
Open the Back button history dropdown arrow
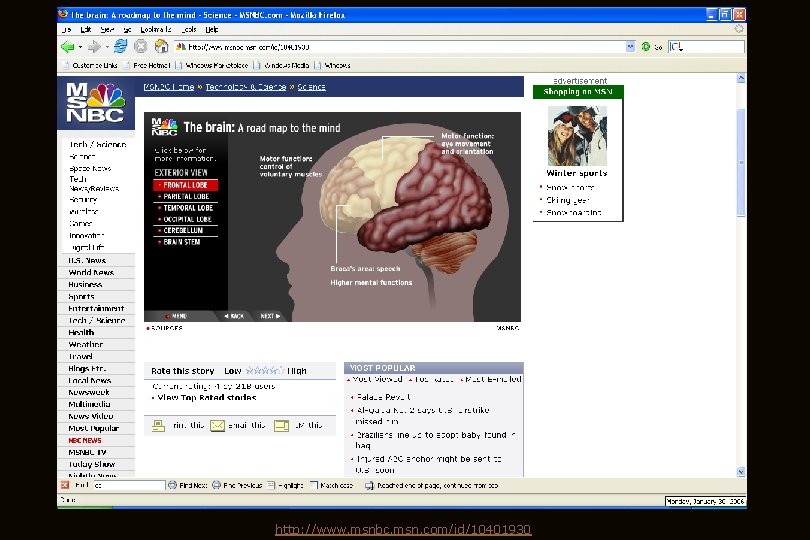point(81,47)
